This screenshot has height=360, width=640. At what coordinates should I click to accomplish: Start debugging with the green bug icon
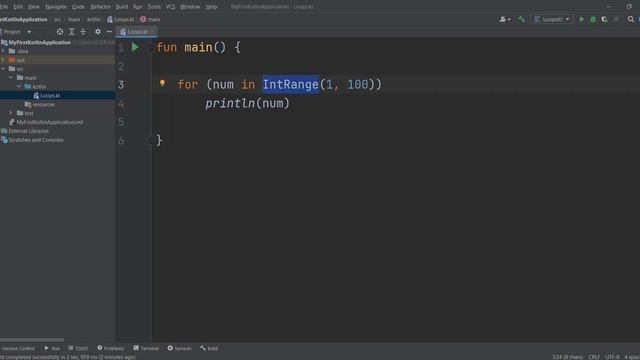pyautogui.click(x=593, y=19)
